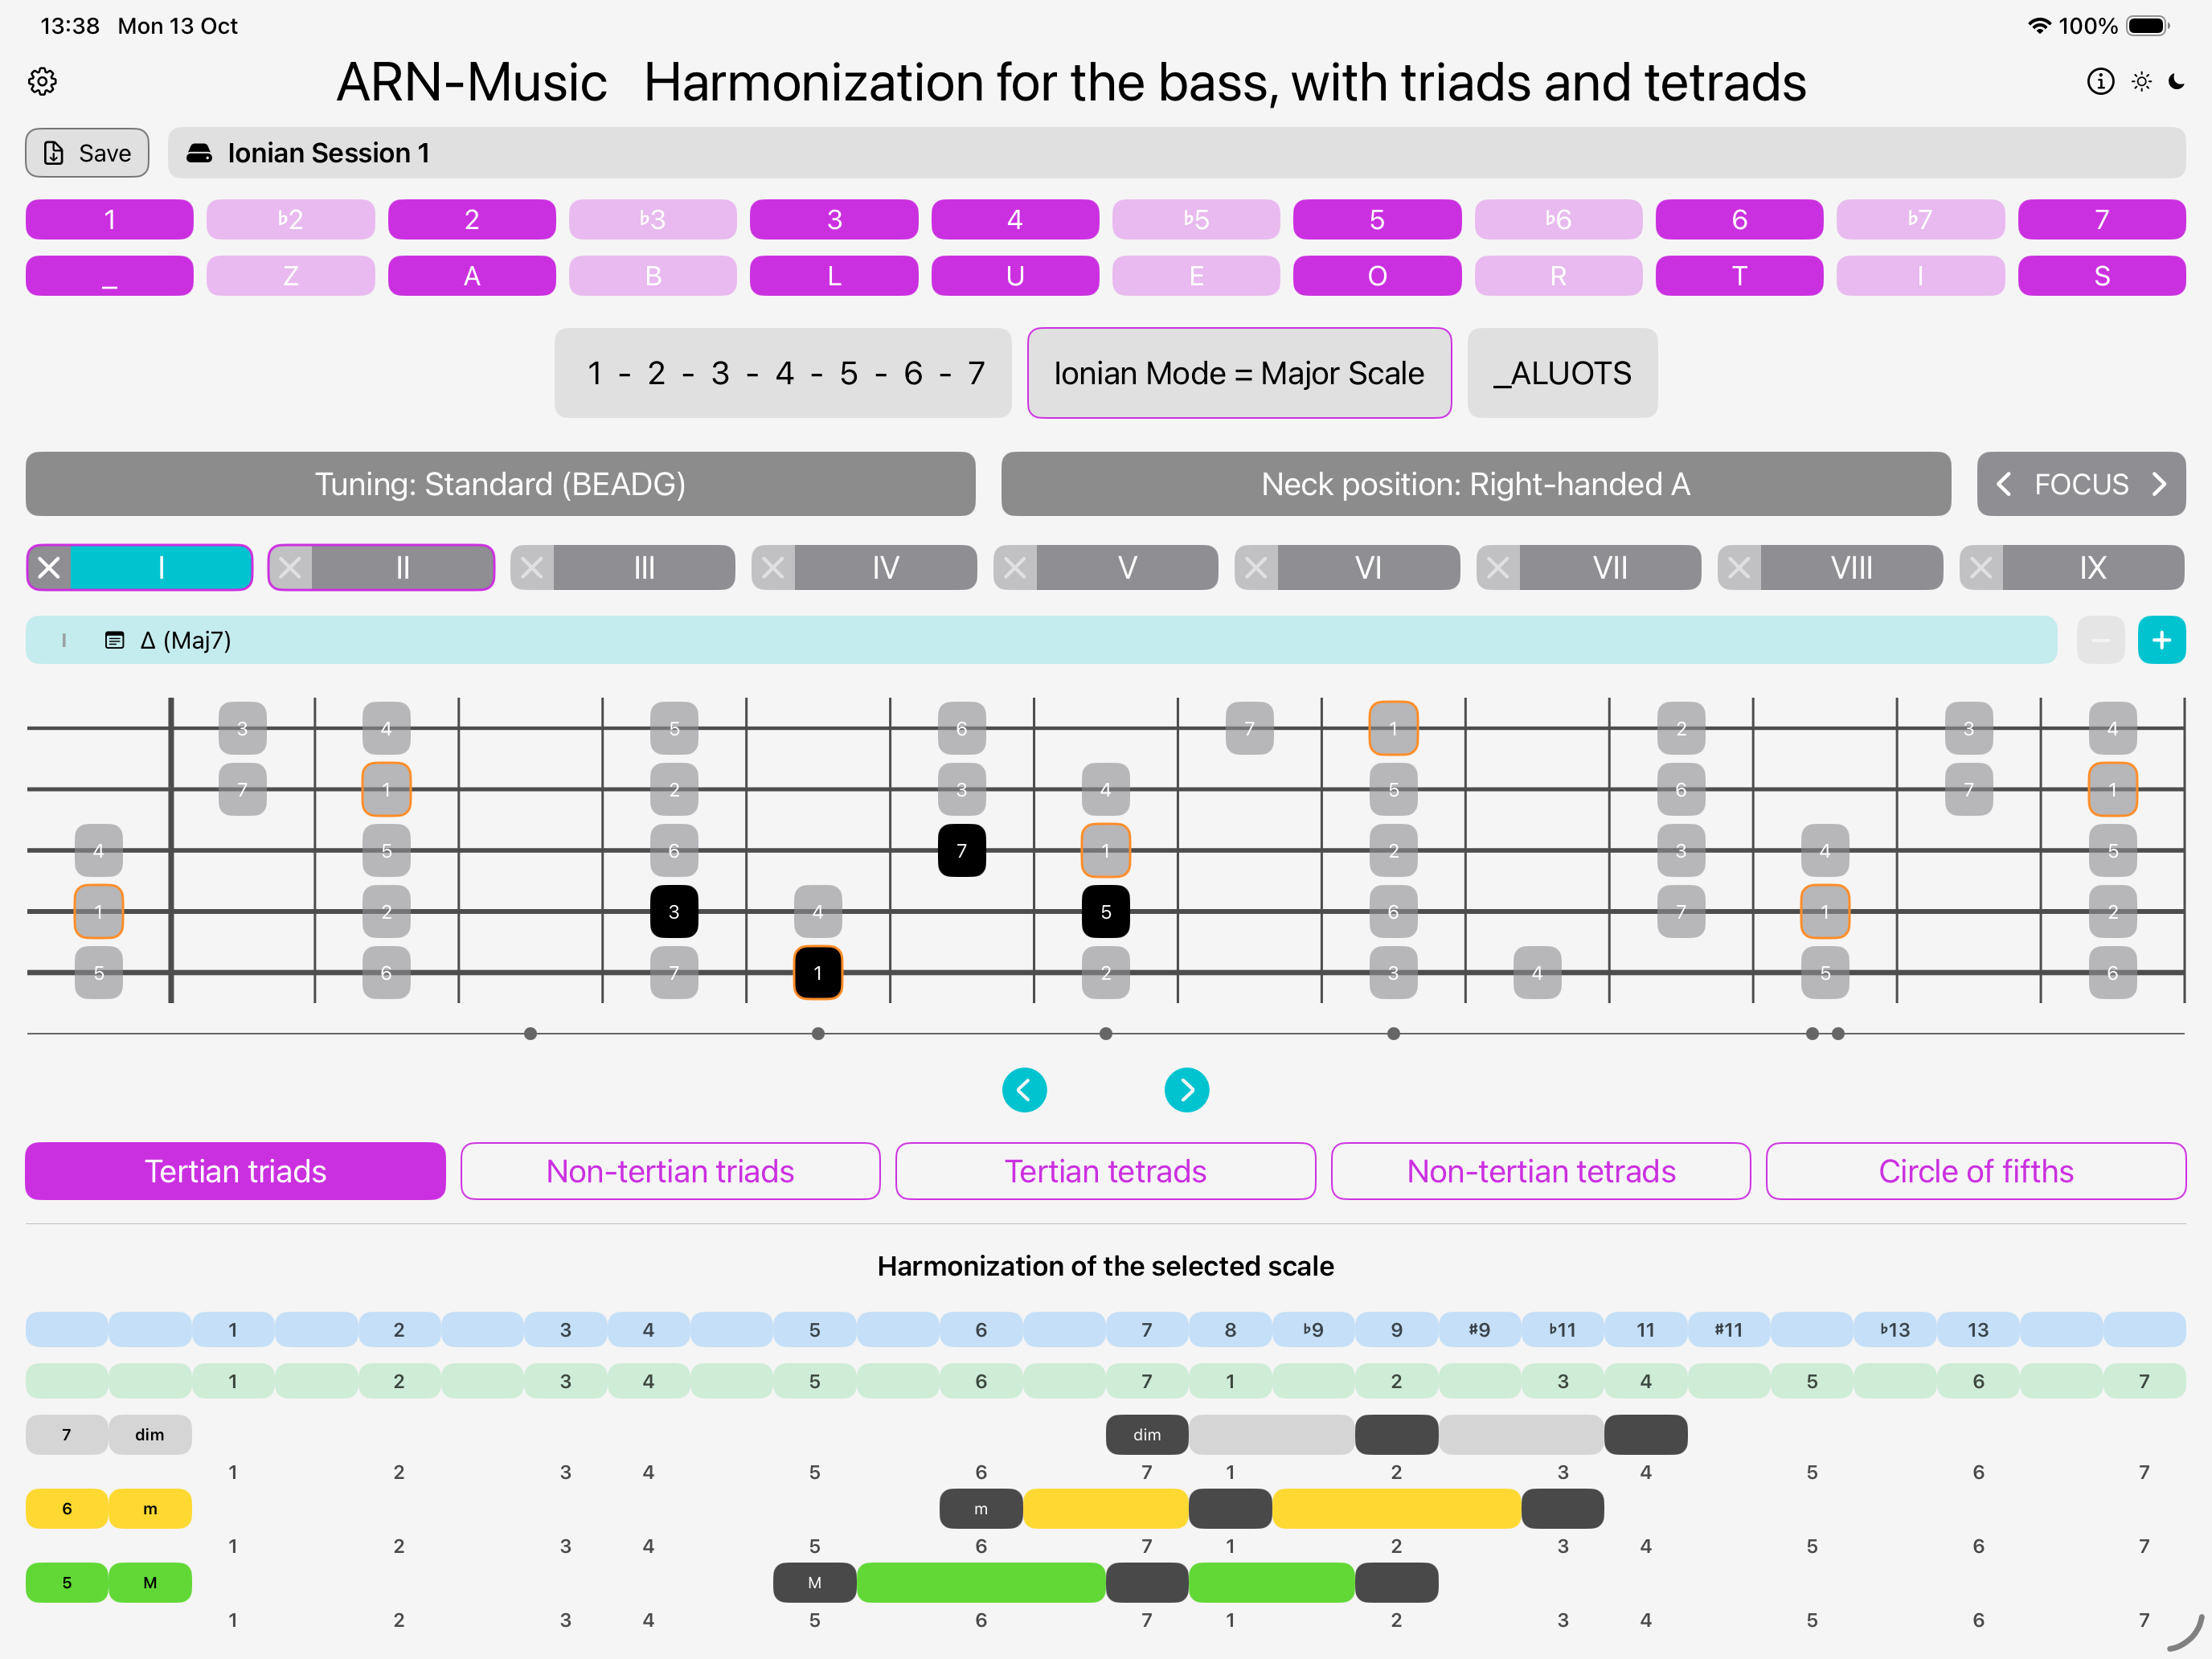Click the teal next arrow below fretboard
2212x1659 pixels.
(x=1186, y=1089)
